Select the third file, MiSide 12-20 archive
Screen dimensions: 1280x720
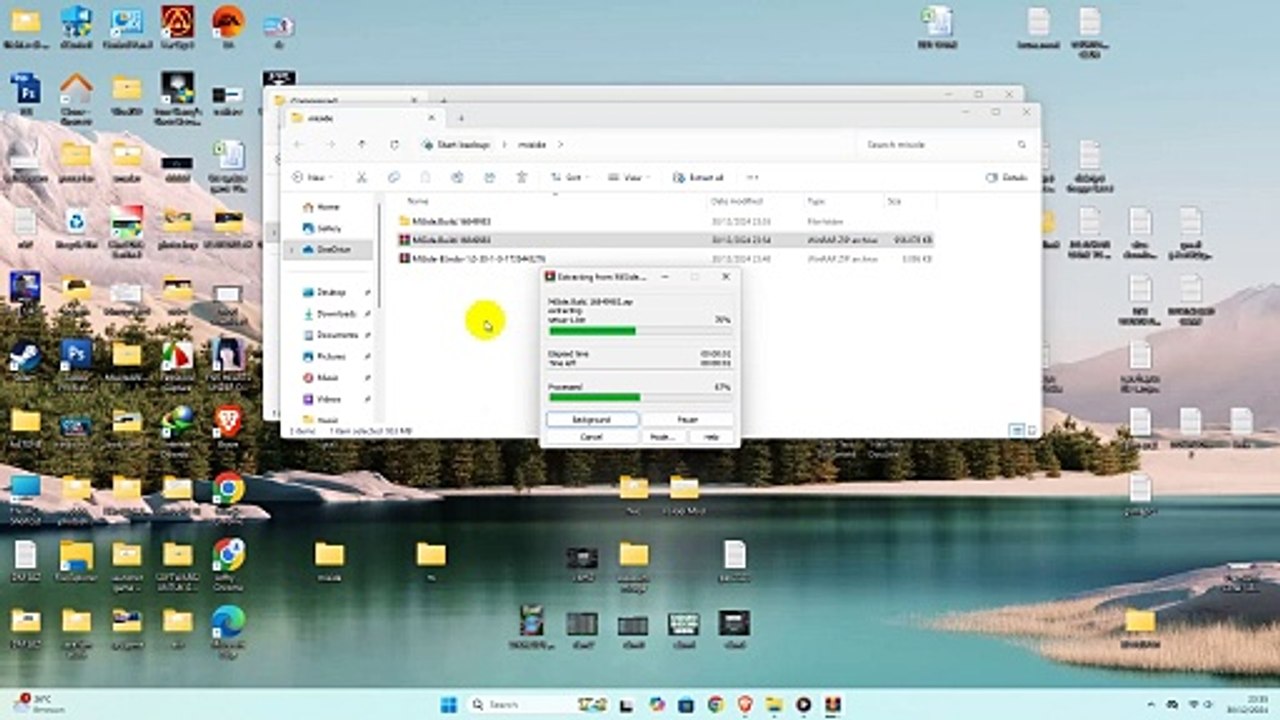point(665,258)
